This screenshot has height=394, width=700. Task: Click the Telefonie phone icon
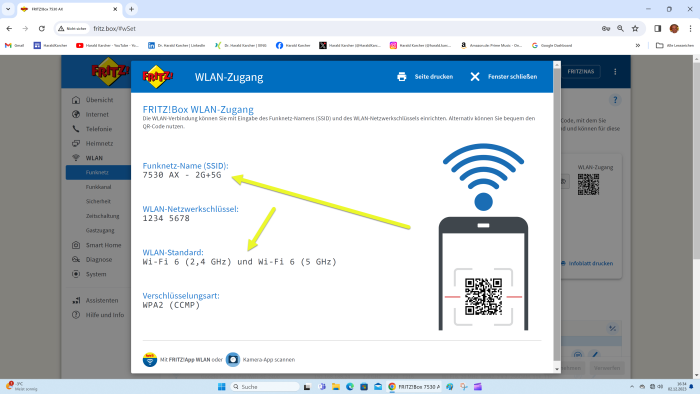76,129
